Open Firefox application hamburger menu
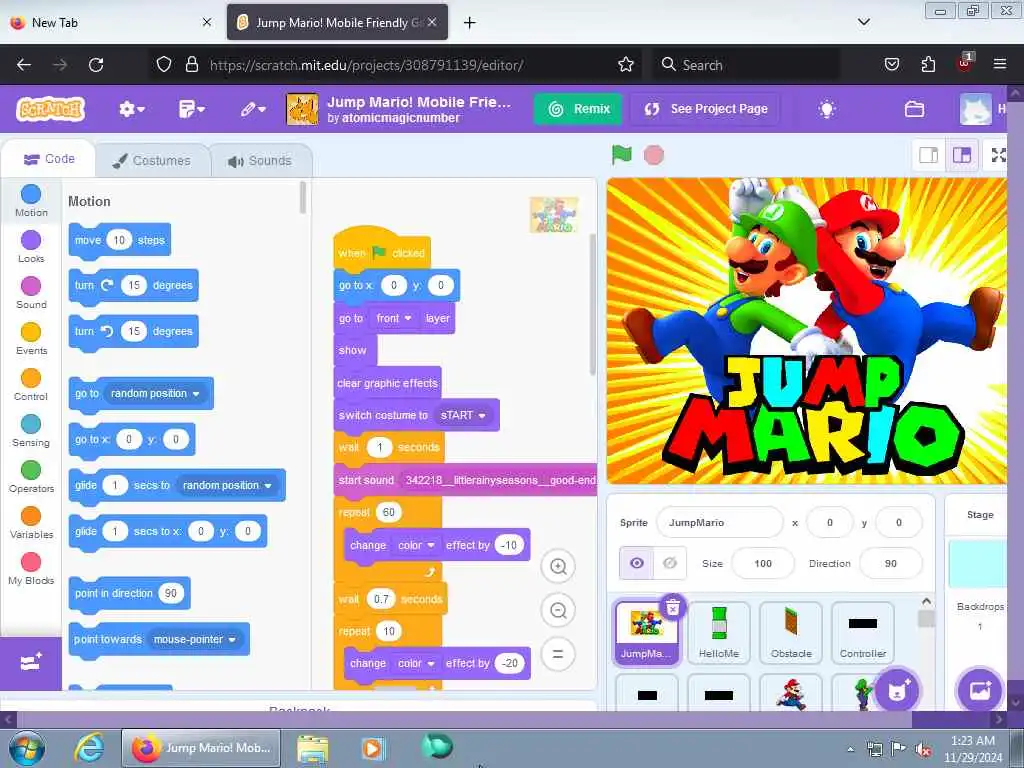The height and width of the screenshot is (768, 1024). [999, 64]
